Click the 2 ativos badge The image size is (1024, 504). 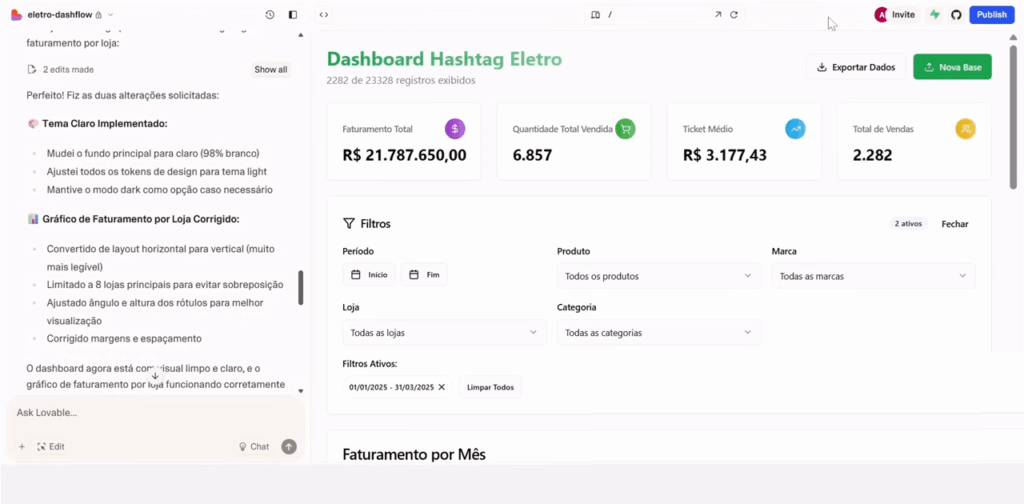tap(908, 223)
